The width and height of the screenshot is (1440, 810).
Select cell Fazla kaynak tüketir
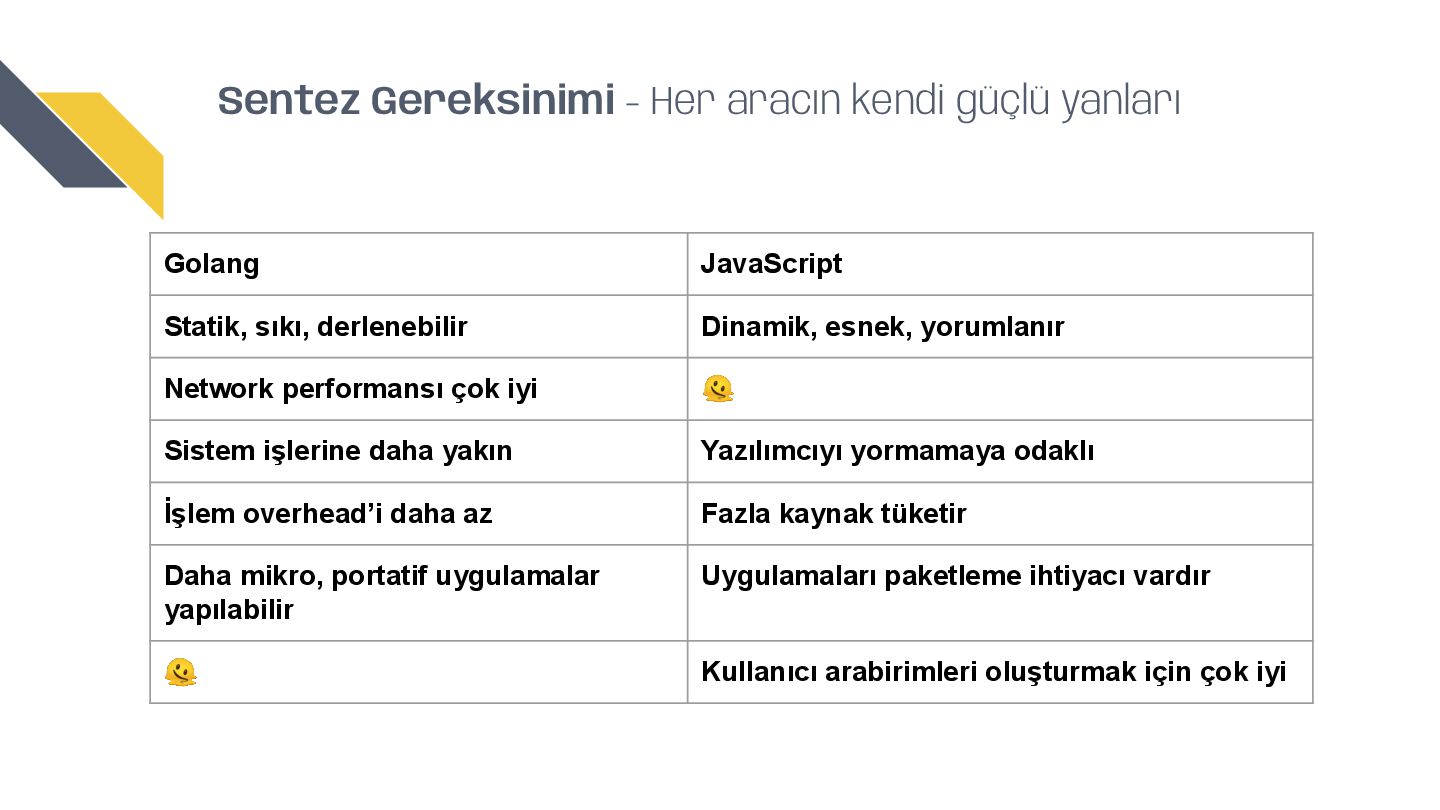1000,513
